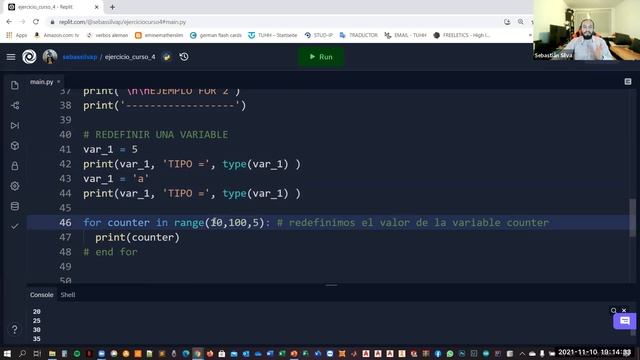
Task: Go forward in the browser
Action: [x=22, y=22]
